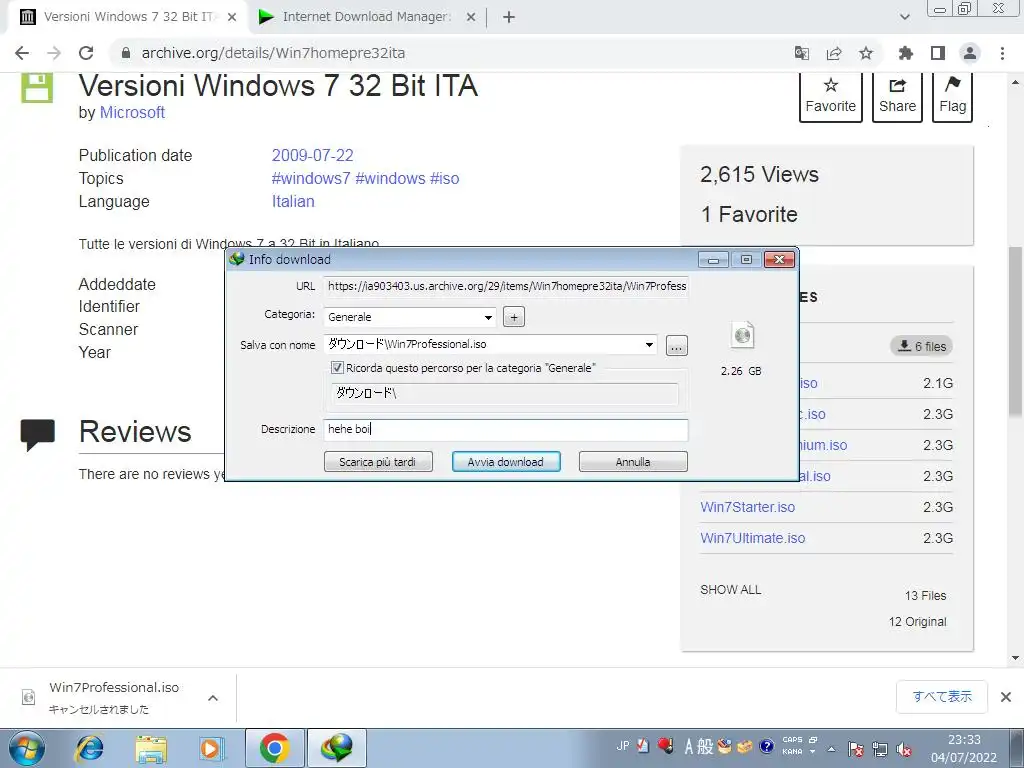Click SHOW ALL files

click(731, 590)
